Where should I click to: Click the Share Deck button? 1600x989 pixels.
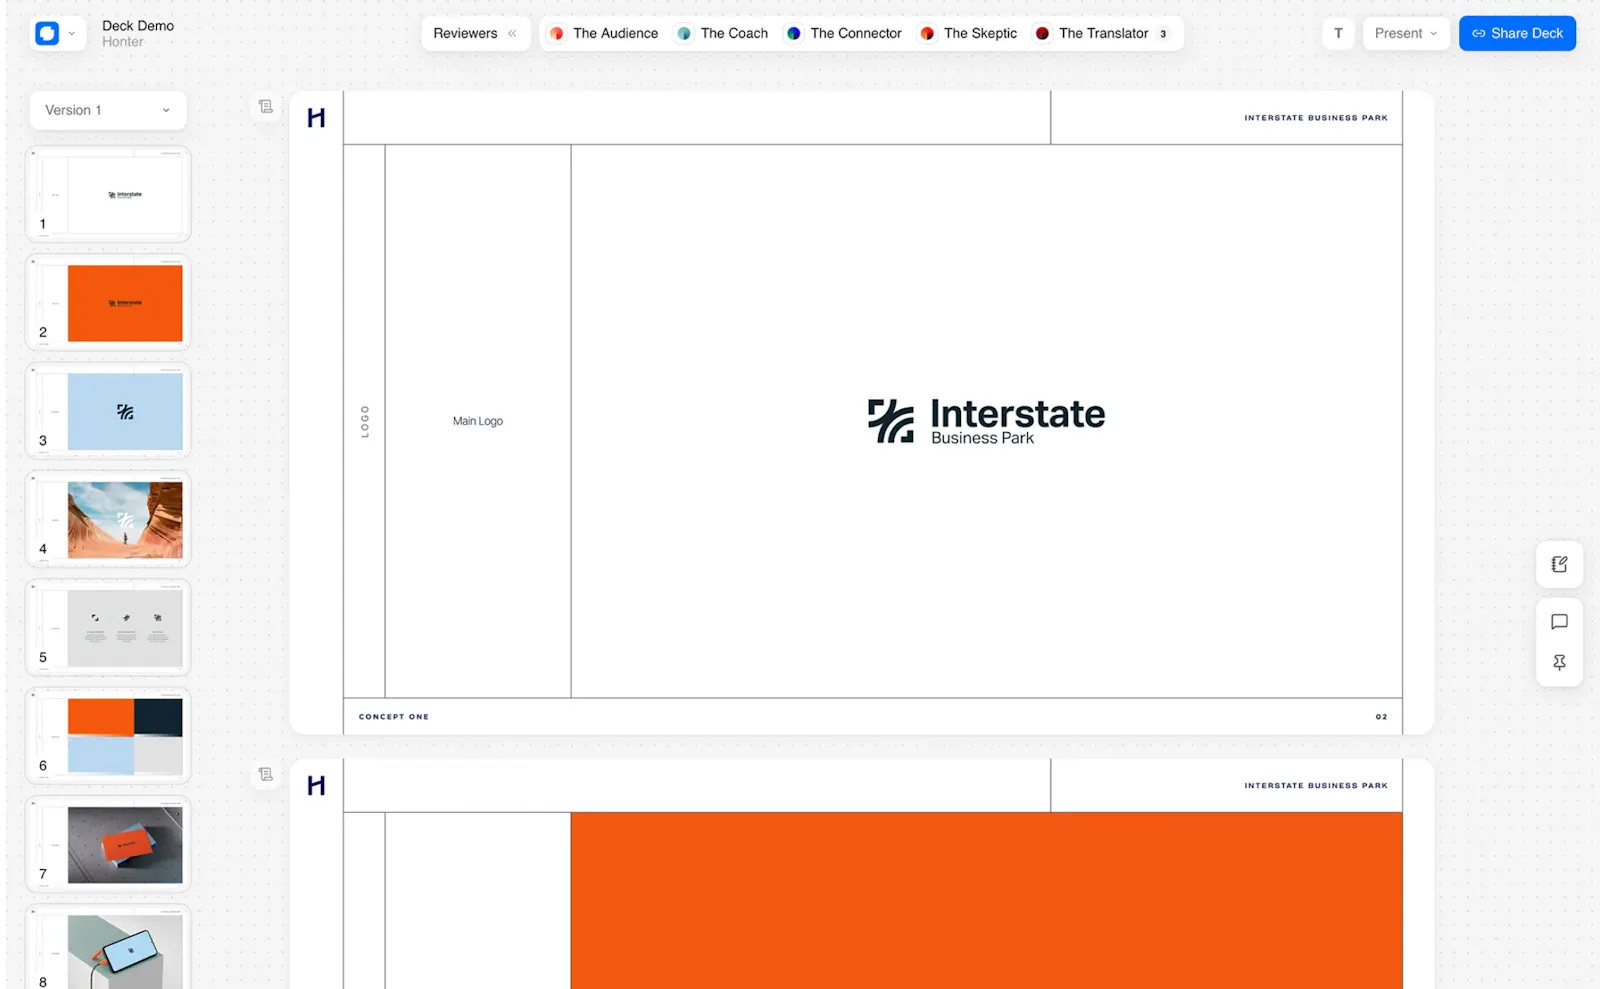[1517, 33]
